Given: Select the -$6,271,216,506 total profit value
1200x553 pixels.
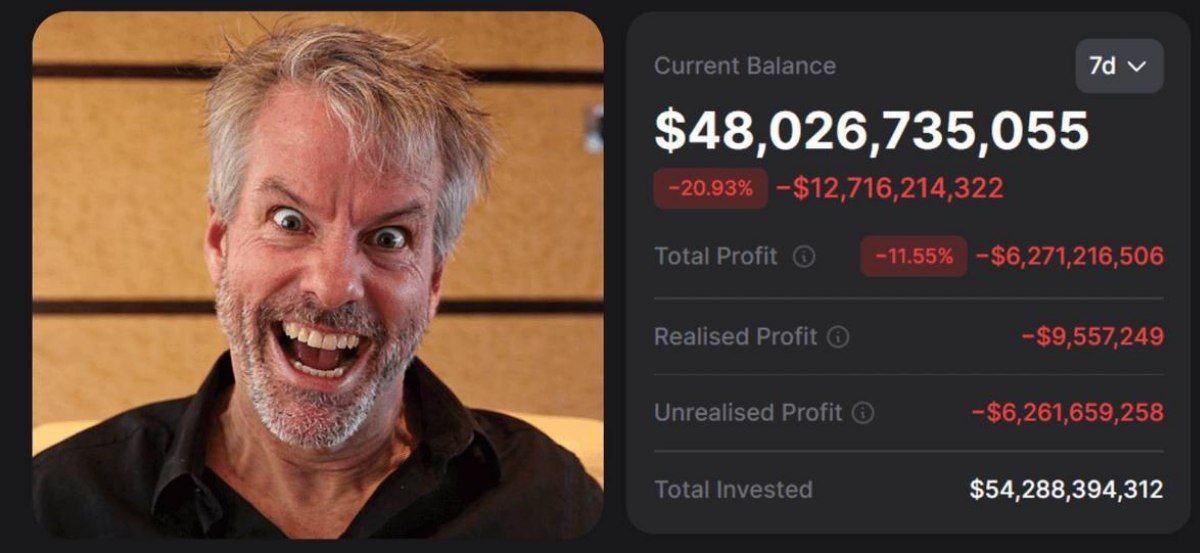Looking at the screenshot, I should (1070, 257).
